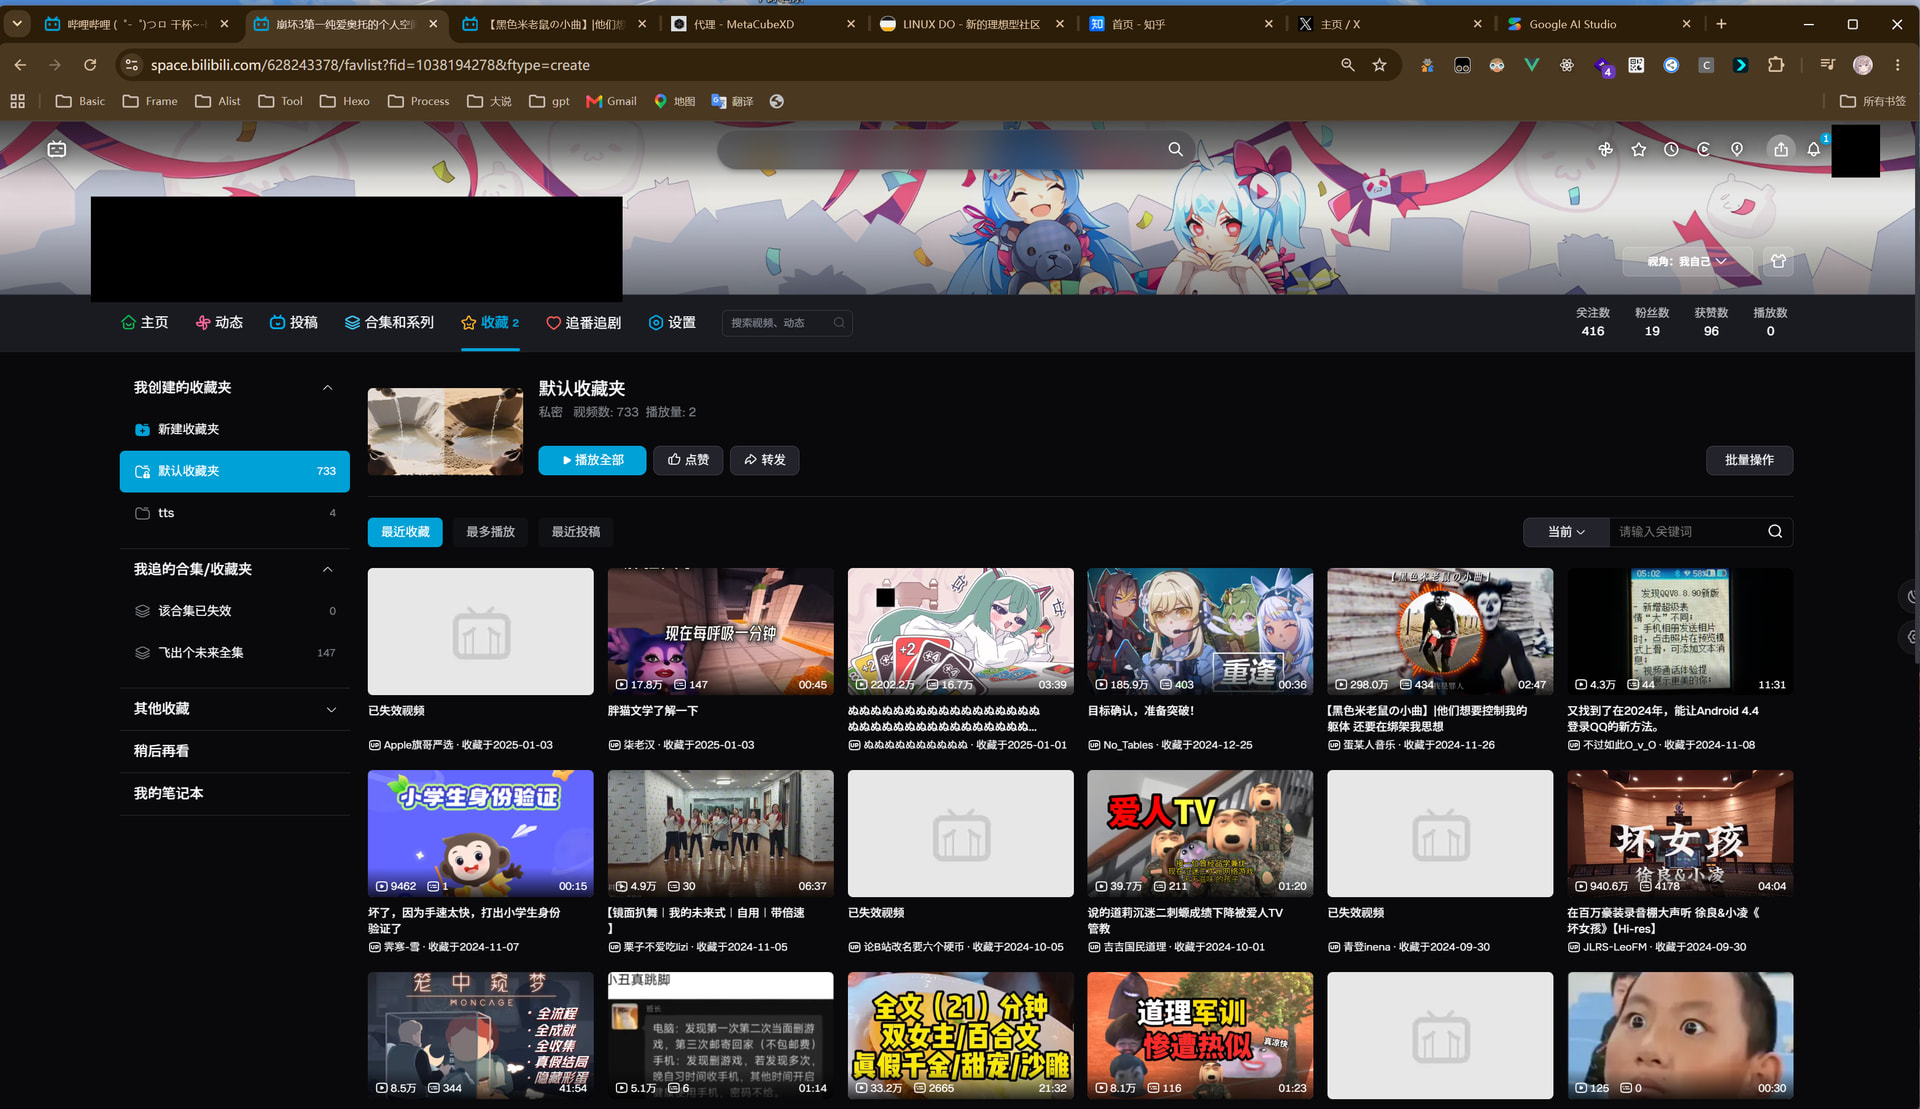Switch to the 投稿 profile tab
Image resolution: width=1920 pixels, height=1109 pixels.
[x=294, y=323]
